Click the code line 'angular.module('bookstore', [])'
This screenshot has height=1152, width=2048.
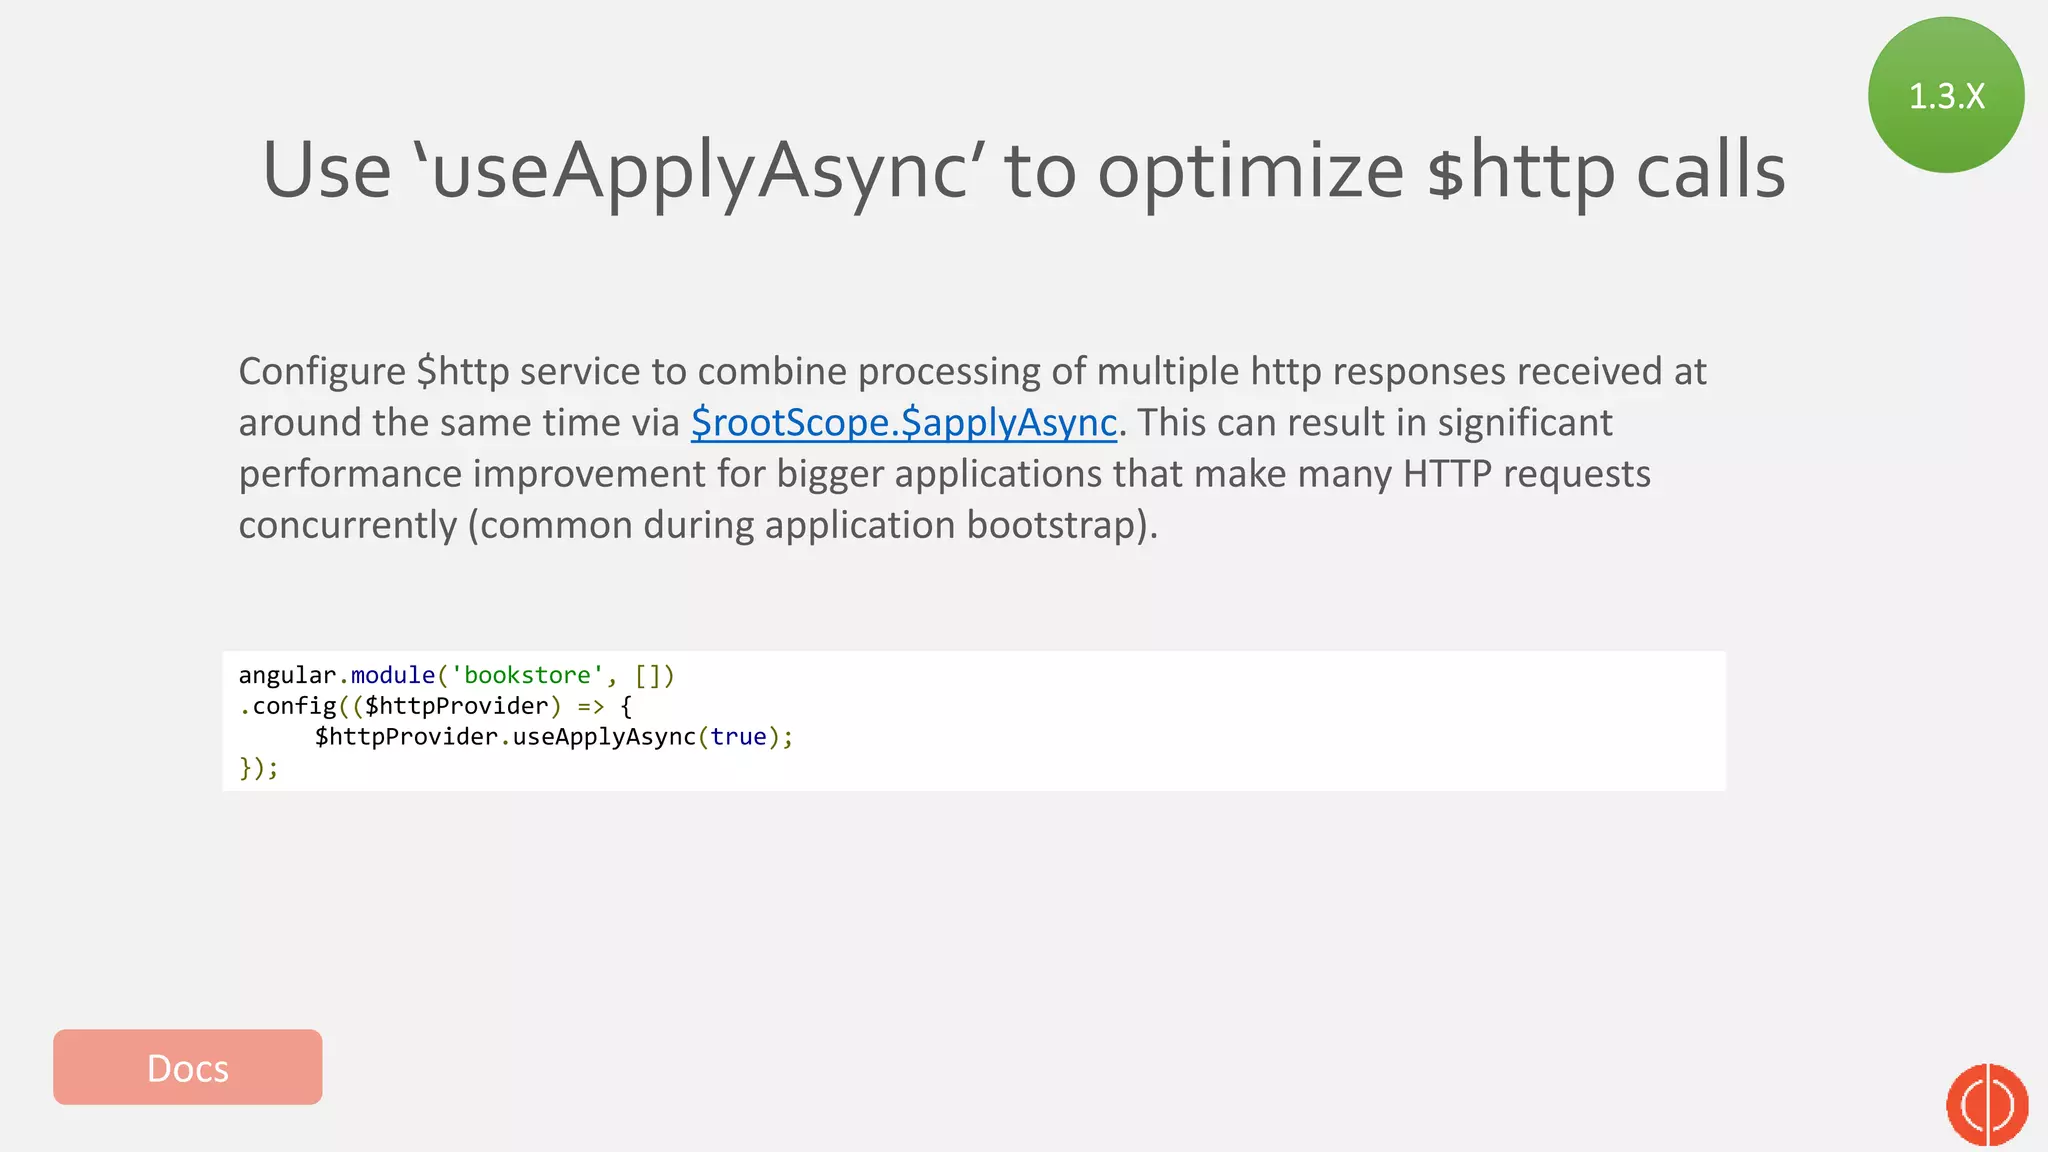(x=457, y=676)
